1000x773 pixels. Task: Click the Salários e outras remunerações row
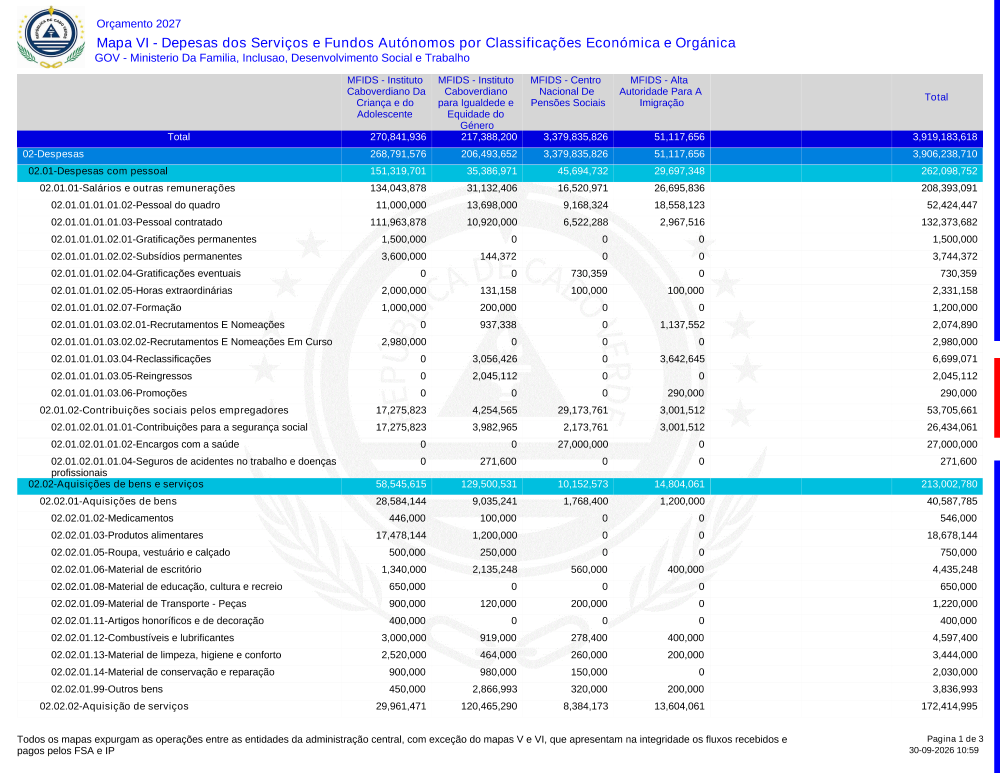[499, 188]
